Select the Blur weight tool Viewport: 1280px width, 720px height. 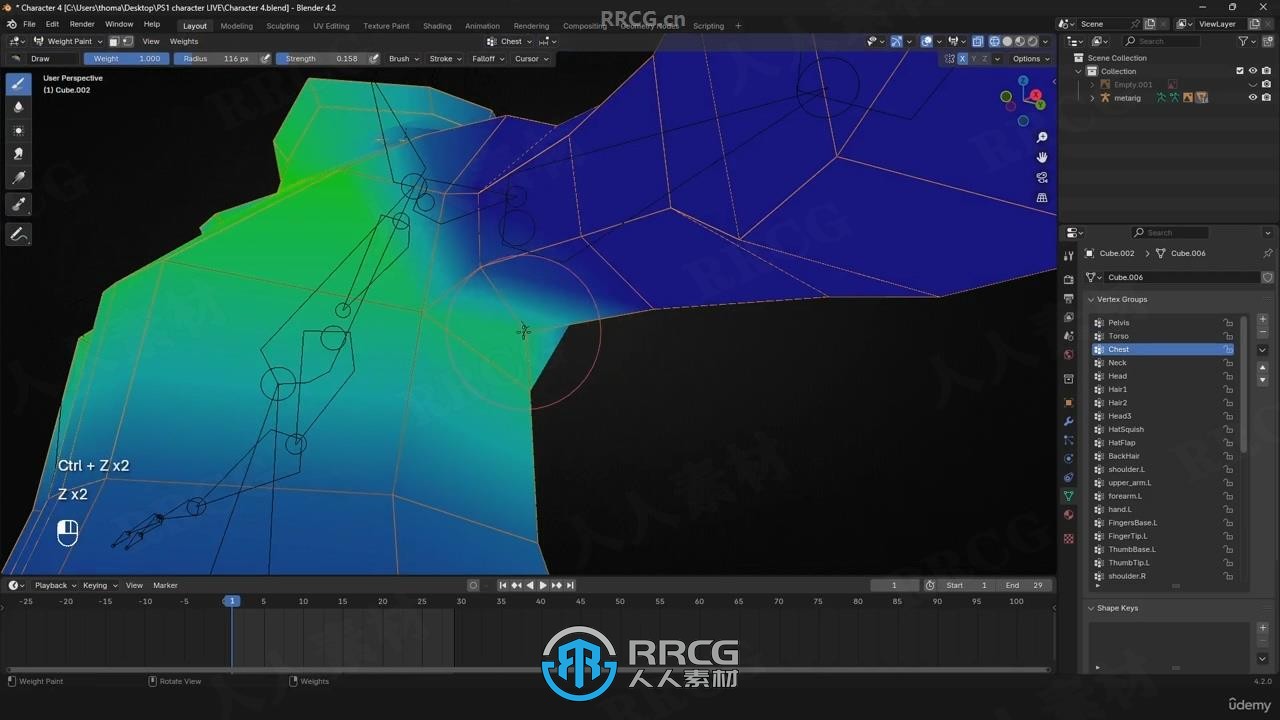click(18, 107)
